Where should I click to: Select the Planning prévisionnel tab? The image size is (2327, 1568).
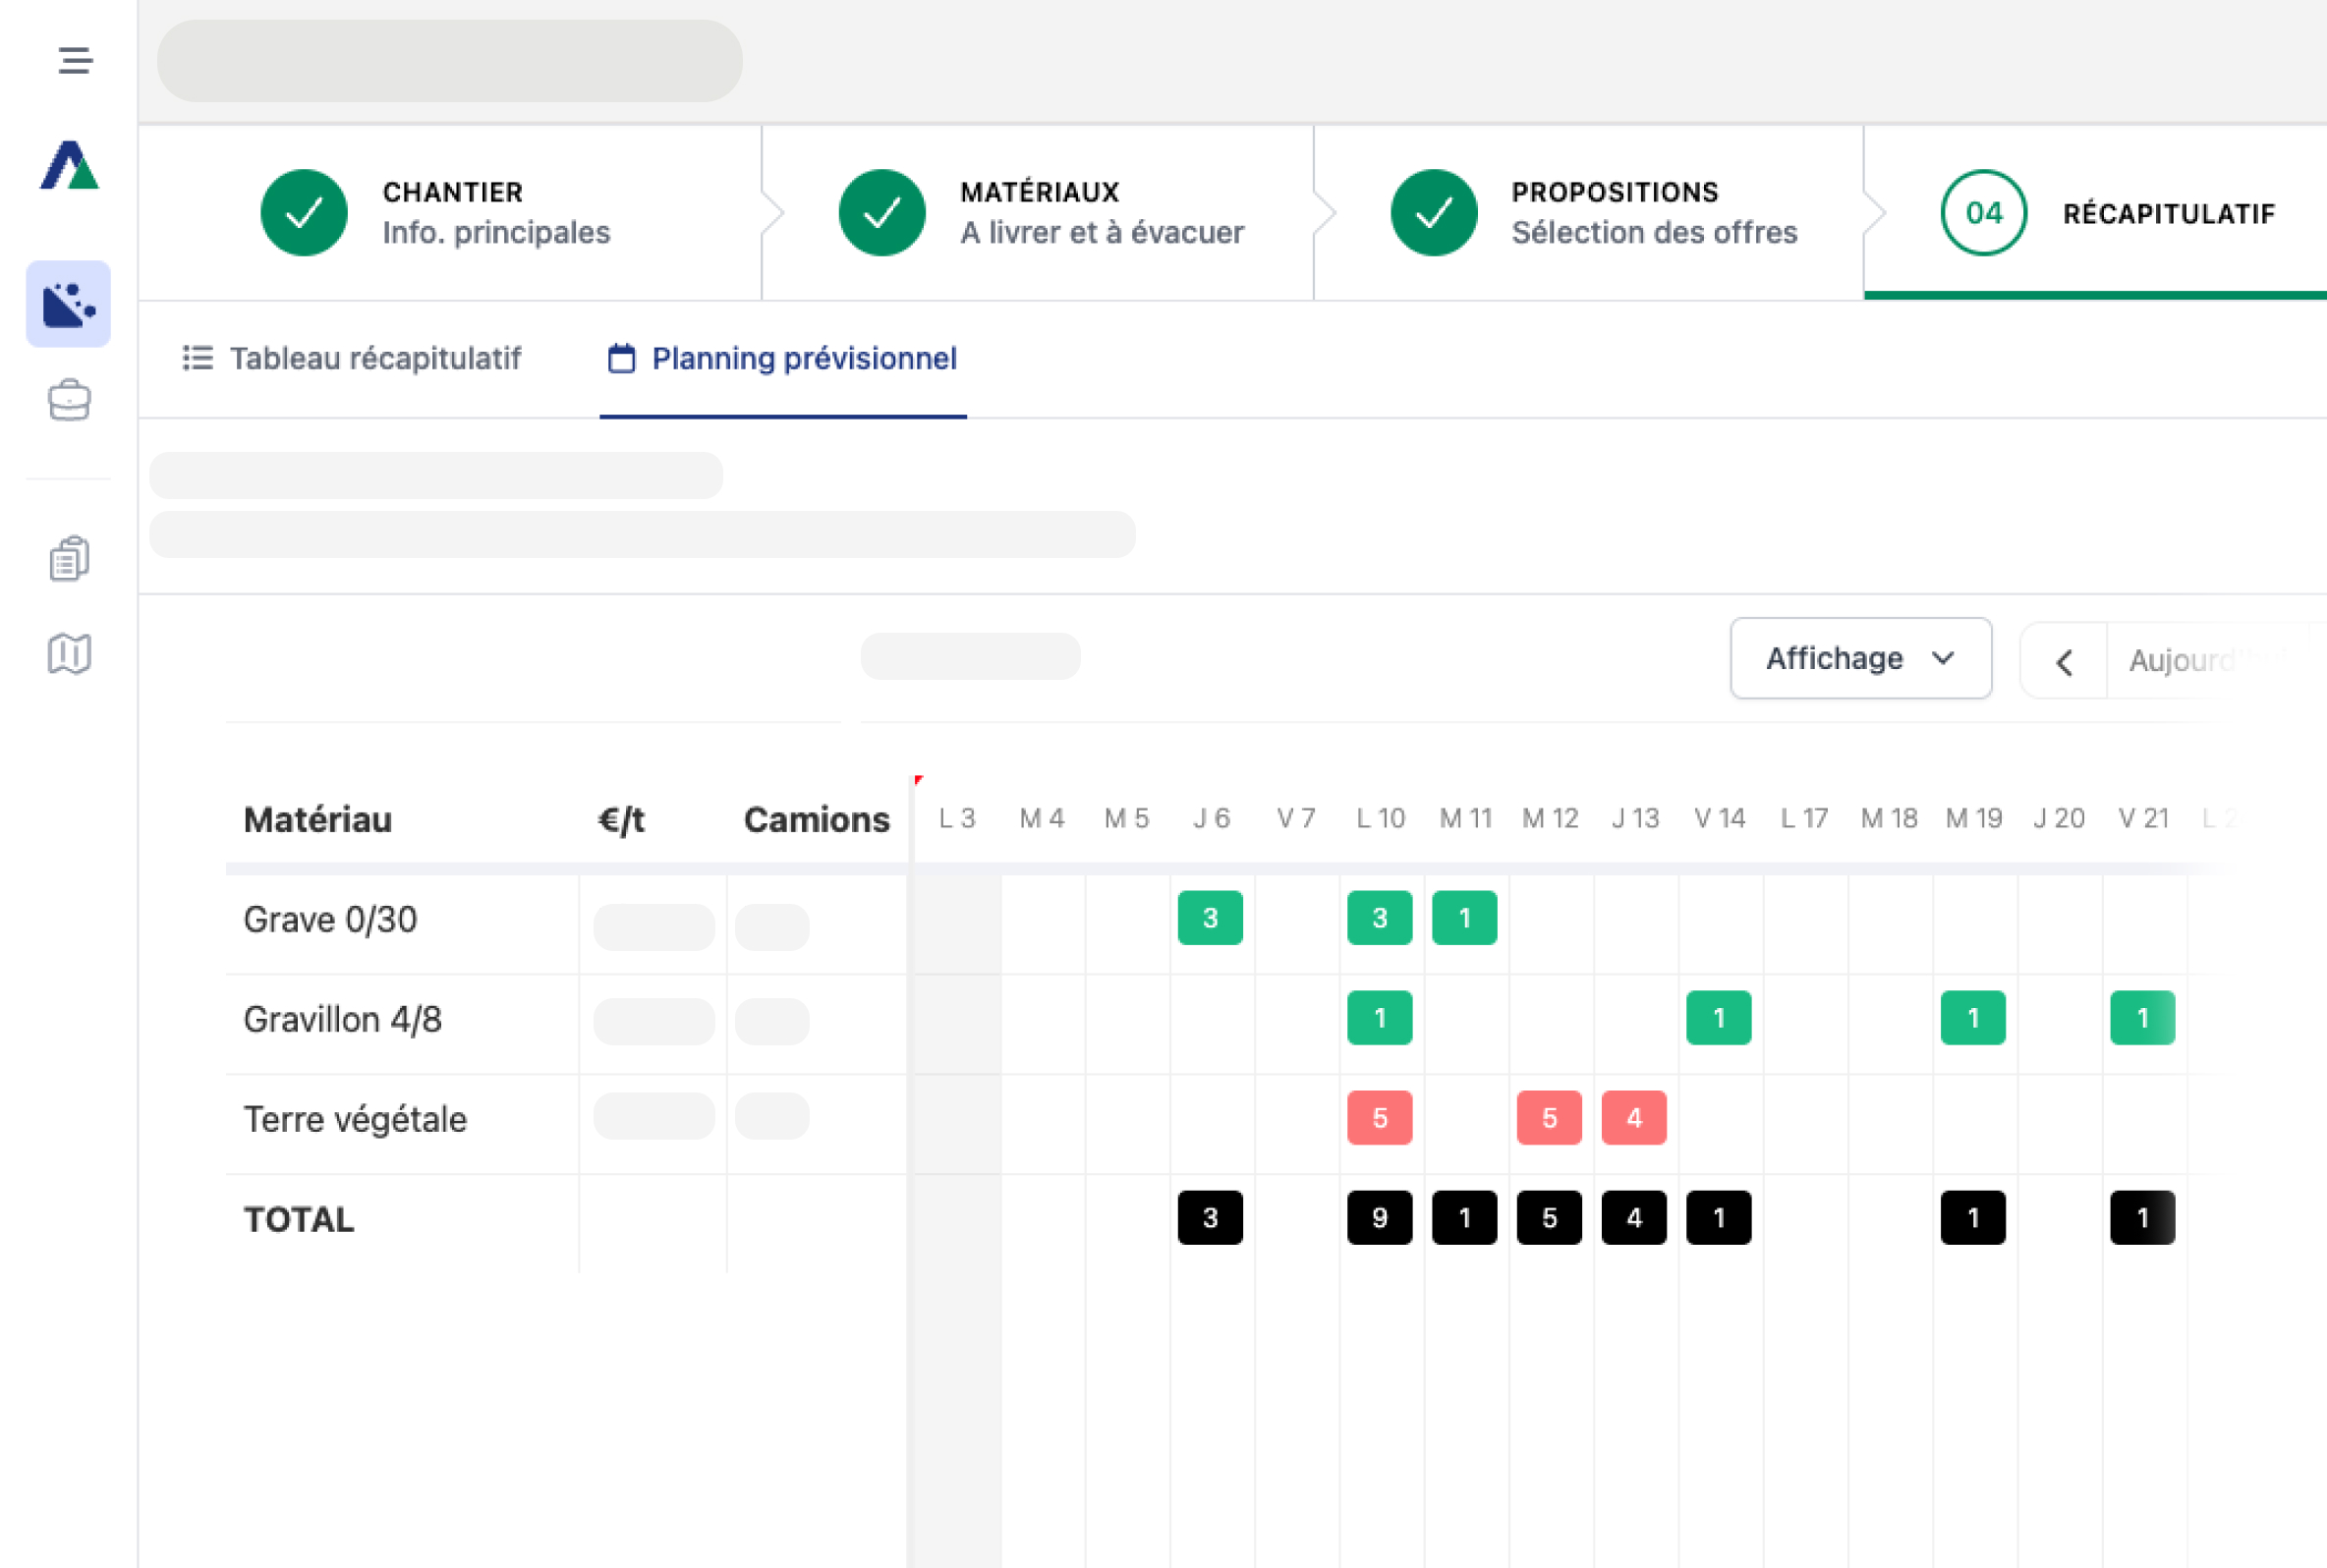tap(783, 358)
